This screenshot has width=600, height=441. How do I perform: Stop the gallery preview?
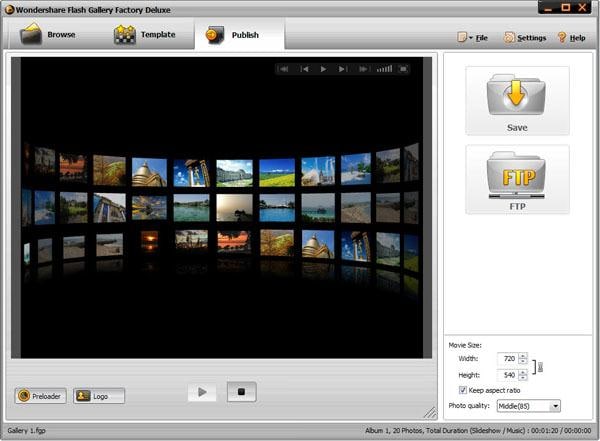point(241,392)
